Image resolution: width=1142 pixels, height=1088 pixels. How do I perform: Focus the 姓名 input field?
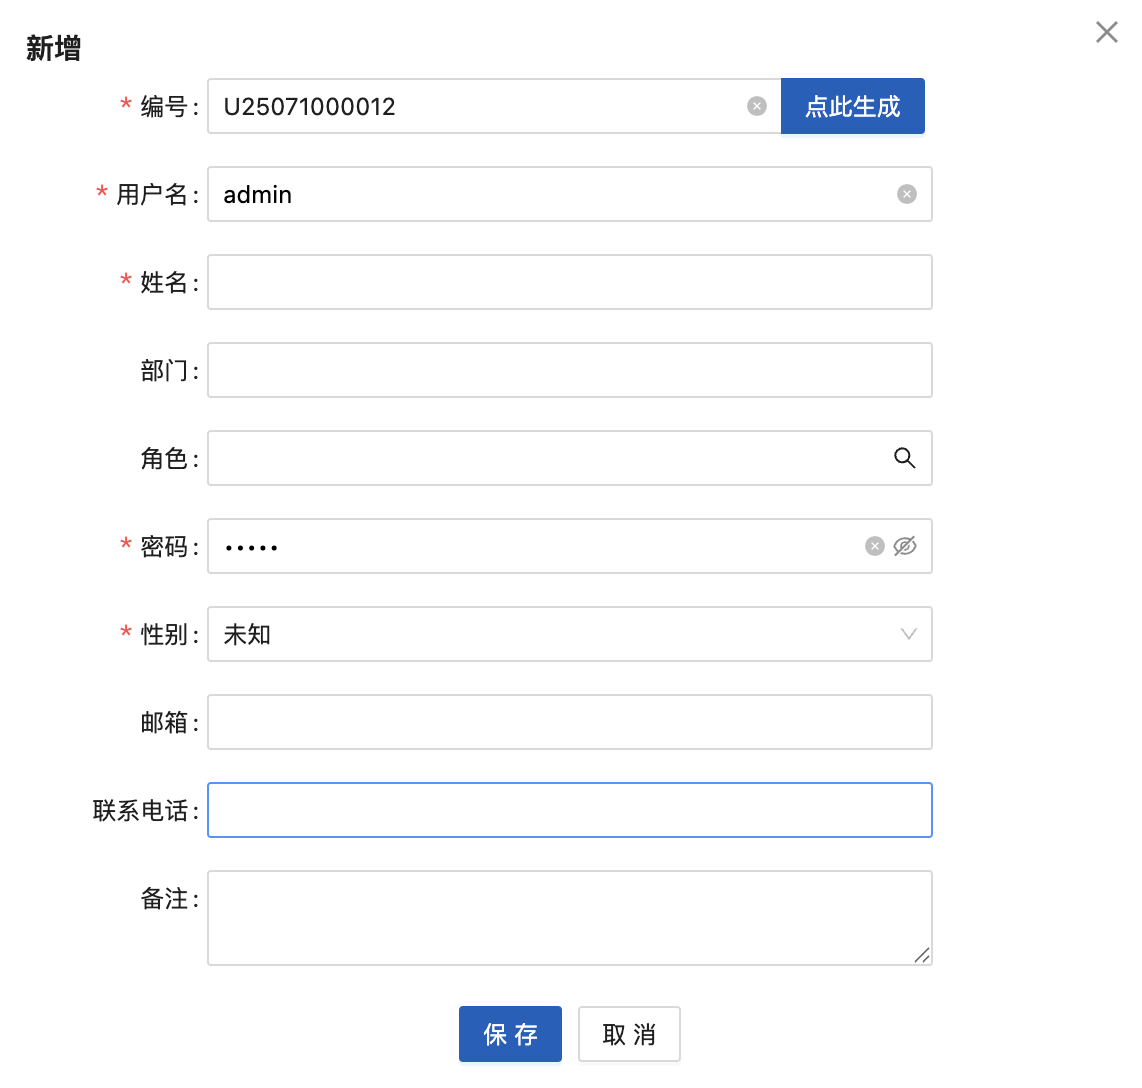(569, 282)
